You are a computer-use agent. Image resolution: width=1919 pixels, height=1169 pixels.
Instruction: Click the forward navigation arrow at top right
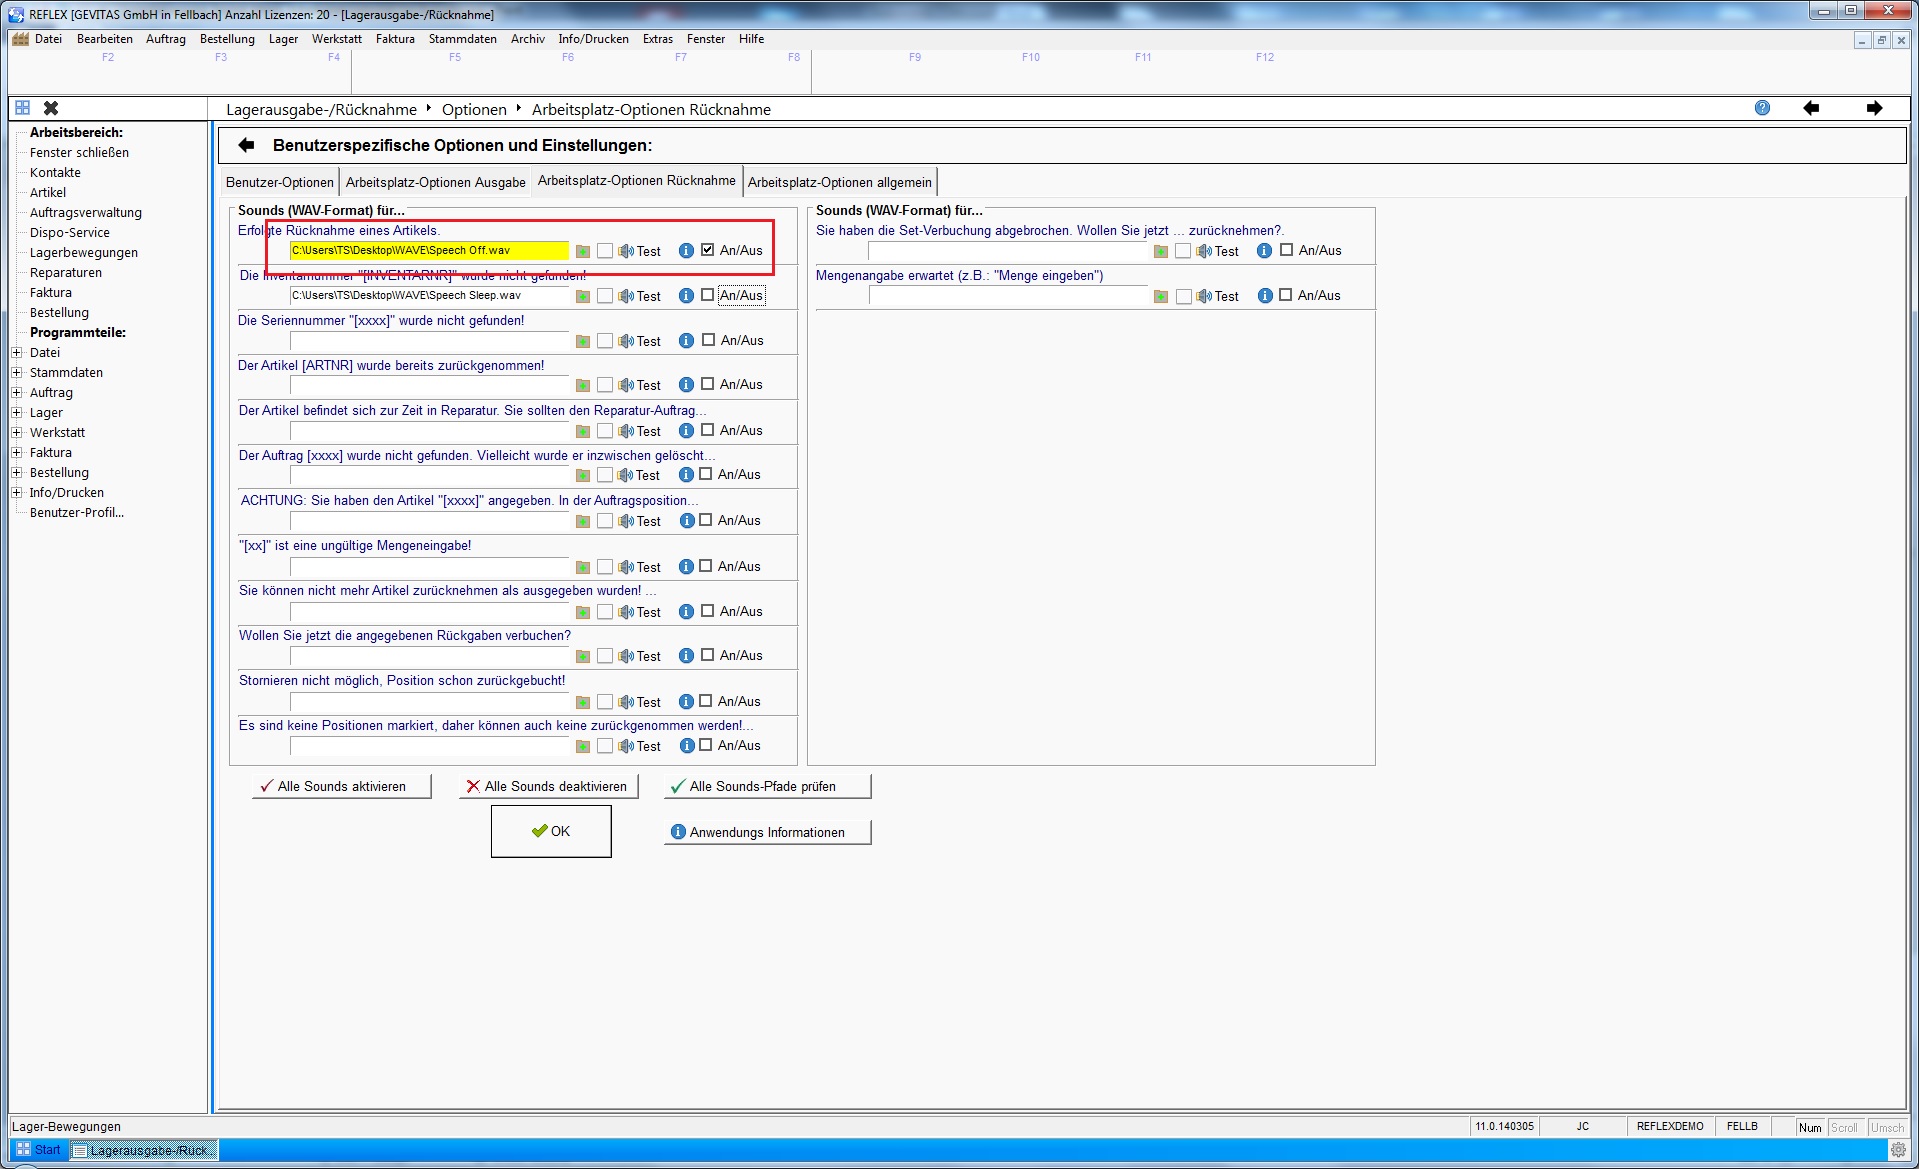click(x=1874, y=108)
